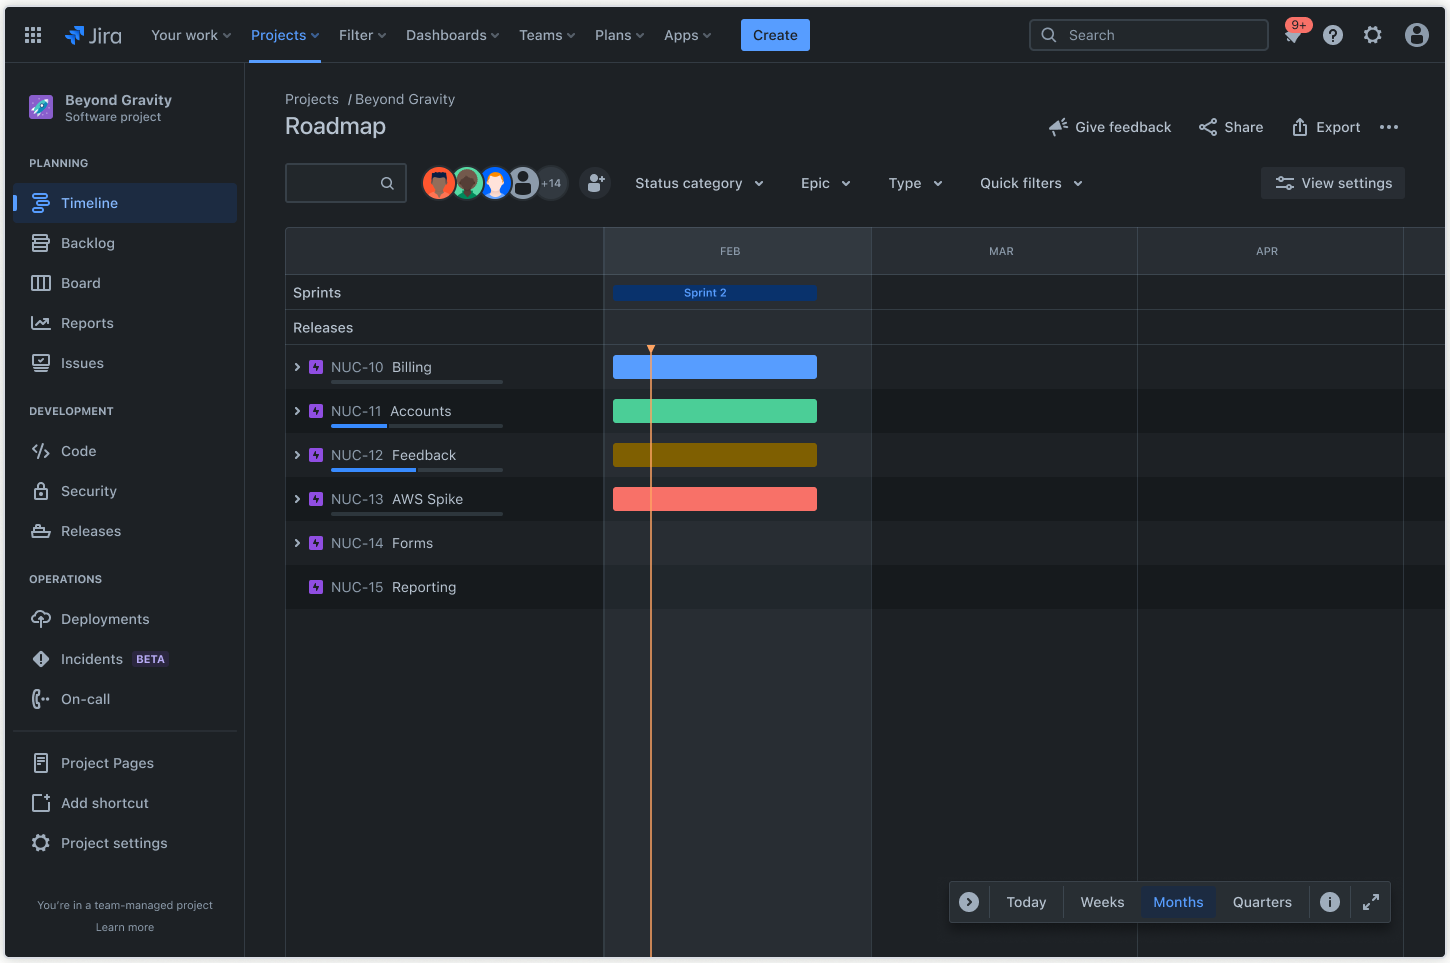Enable Weeks timeline scale
Screen dimensions: 1450x963
tap(1101, 901)
